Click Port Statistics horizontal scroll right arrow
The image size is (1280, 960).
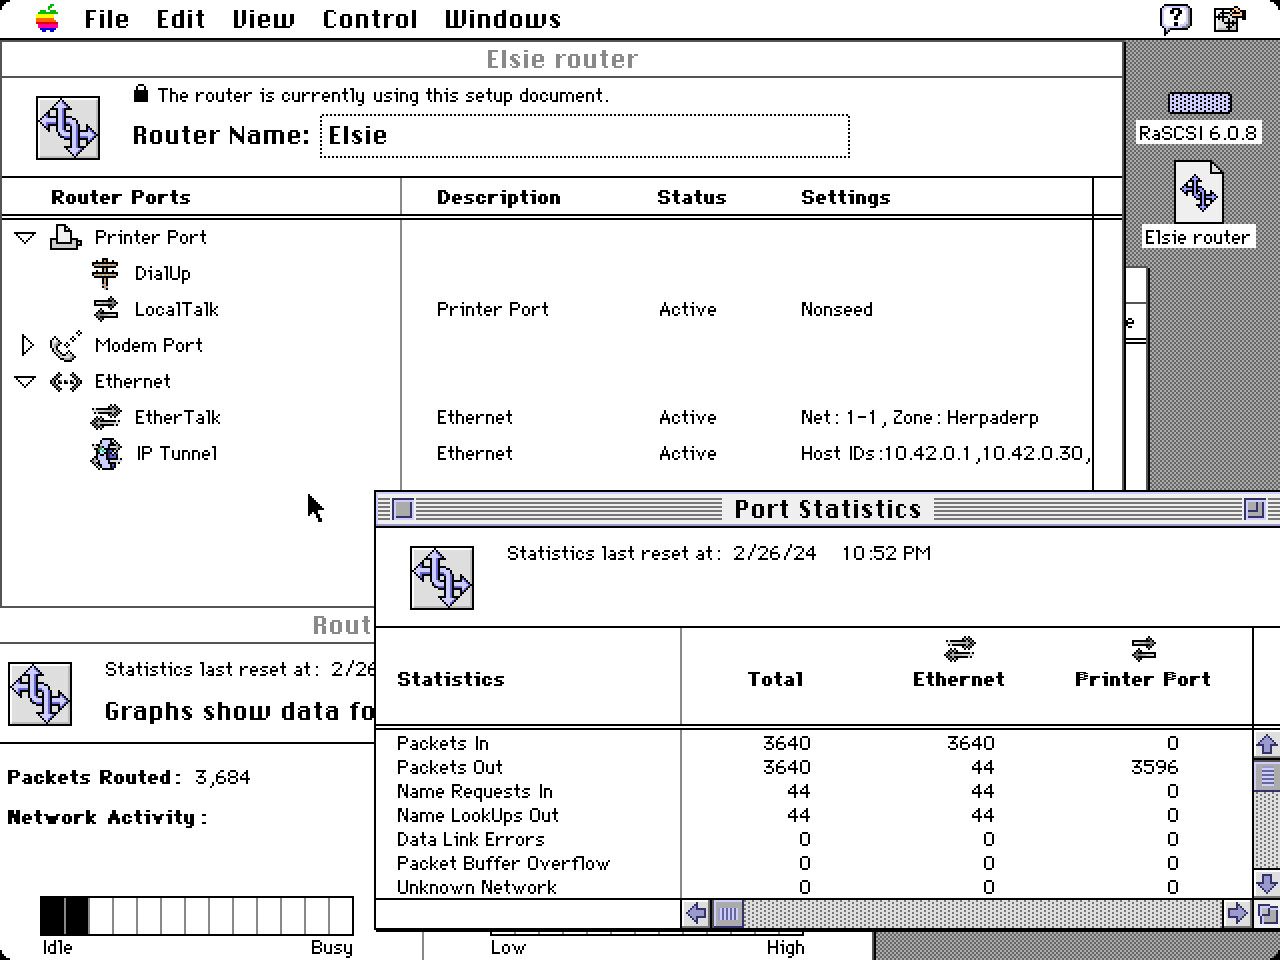[1238, 913]
